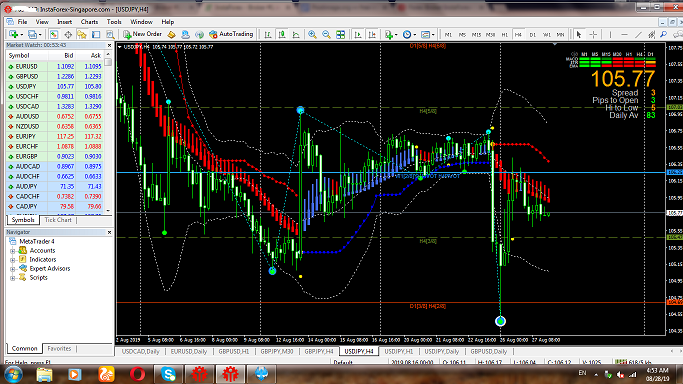
Task: Open the Charts menu
Action: pyautogui.click(x=89, y=22)
